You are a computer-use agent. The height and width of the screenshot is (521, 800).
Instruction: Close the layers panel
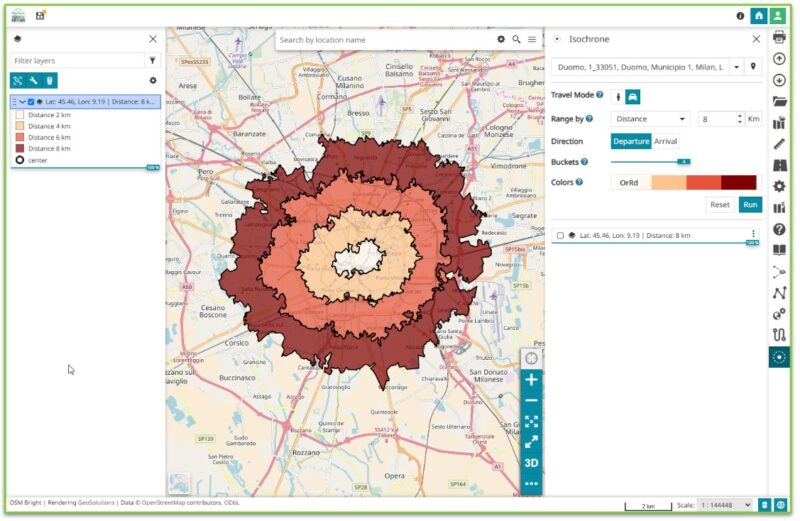153,39
